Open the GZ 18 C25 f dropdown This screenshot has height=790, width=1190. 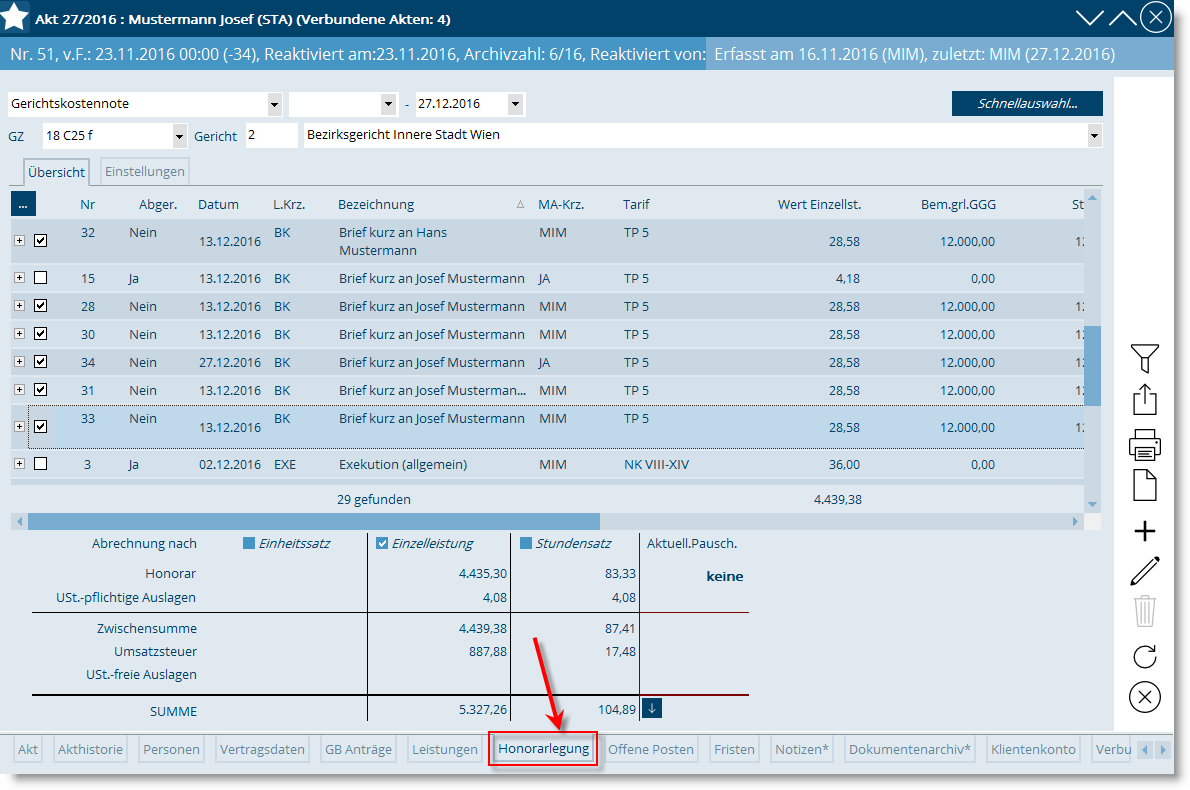[179, 137]
